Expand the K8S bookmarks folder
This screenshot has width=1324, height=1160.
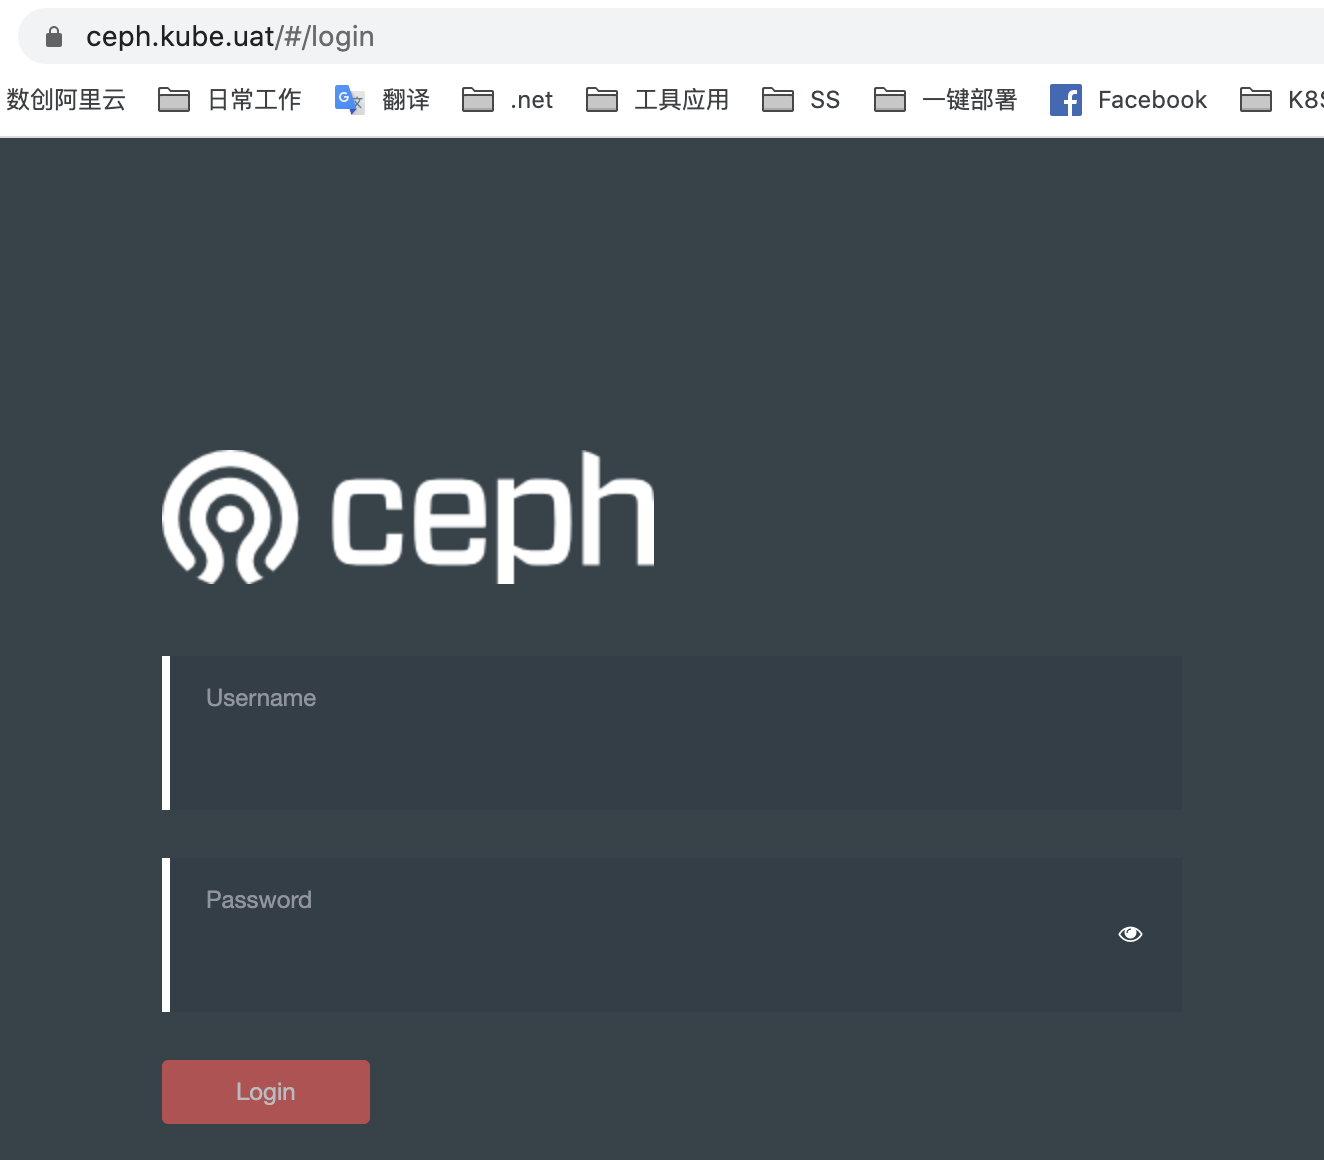(1256, 99)
